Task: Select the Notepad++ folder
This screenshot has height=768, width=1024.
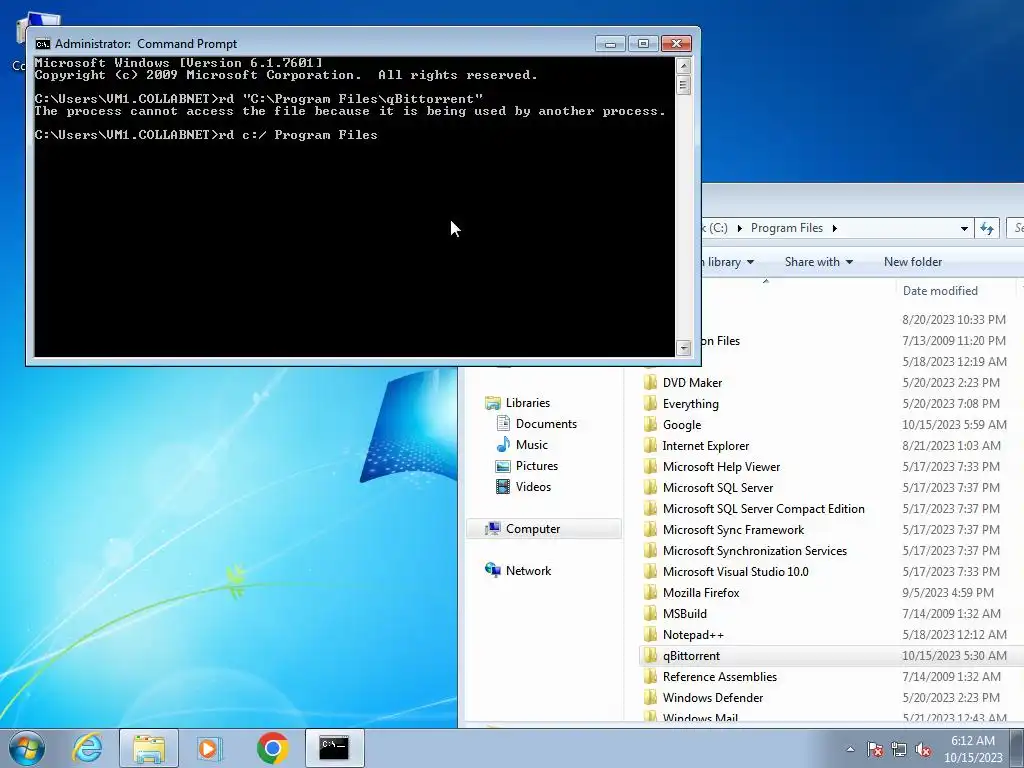Action: click(693, 635)
